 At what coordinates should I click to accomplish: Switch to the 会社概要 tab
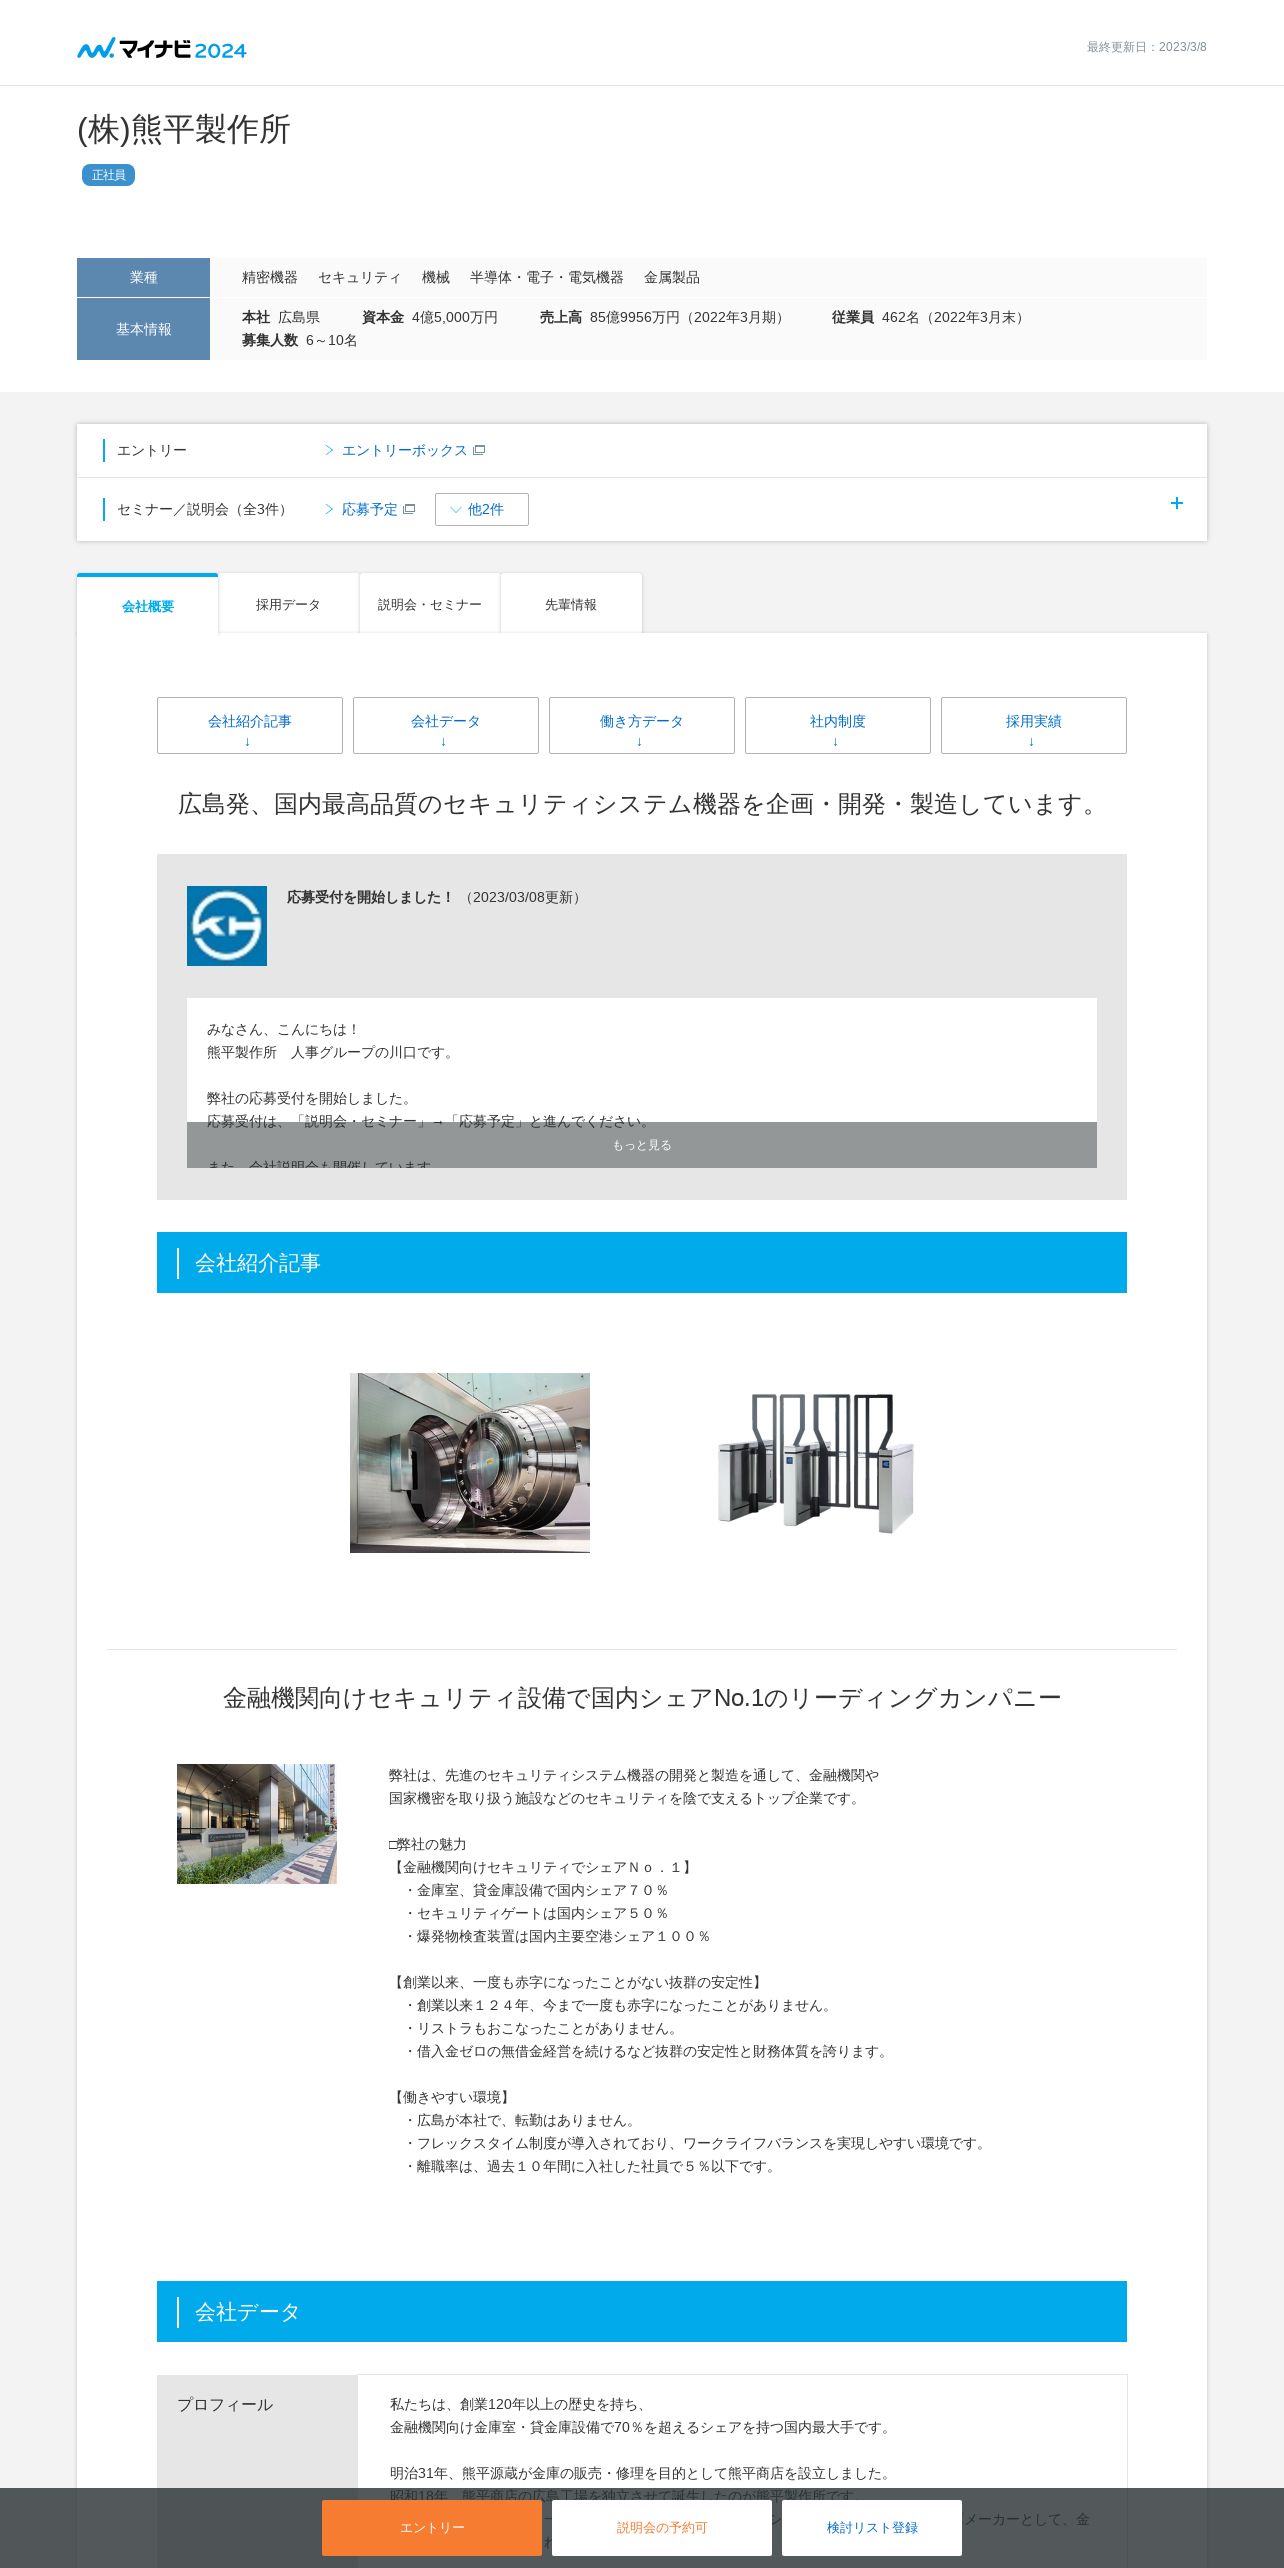[x=148, y=605]
